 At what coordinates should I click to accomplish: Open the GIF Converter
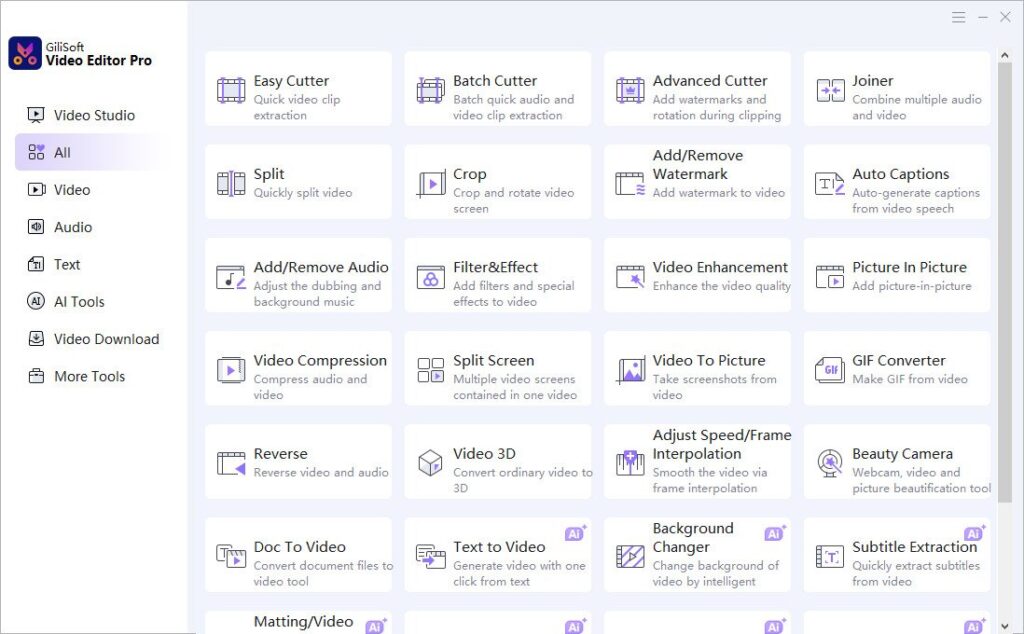coord(896,368)
